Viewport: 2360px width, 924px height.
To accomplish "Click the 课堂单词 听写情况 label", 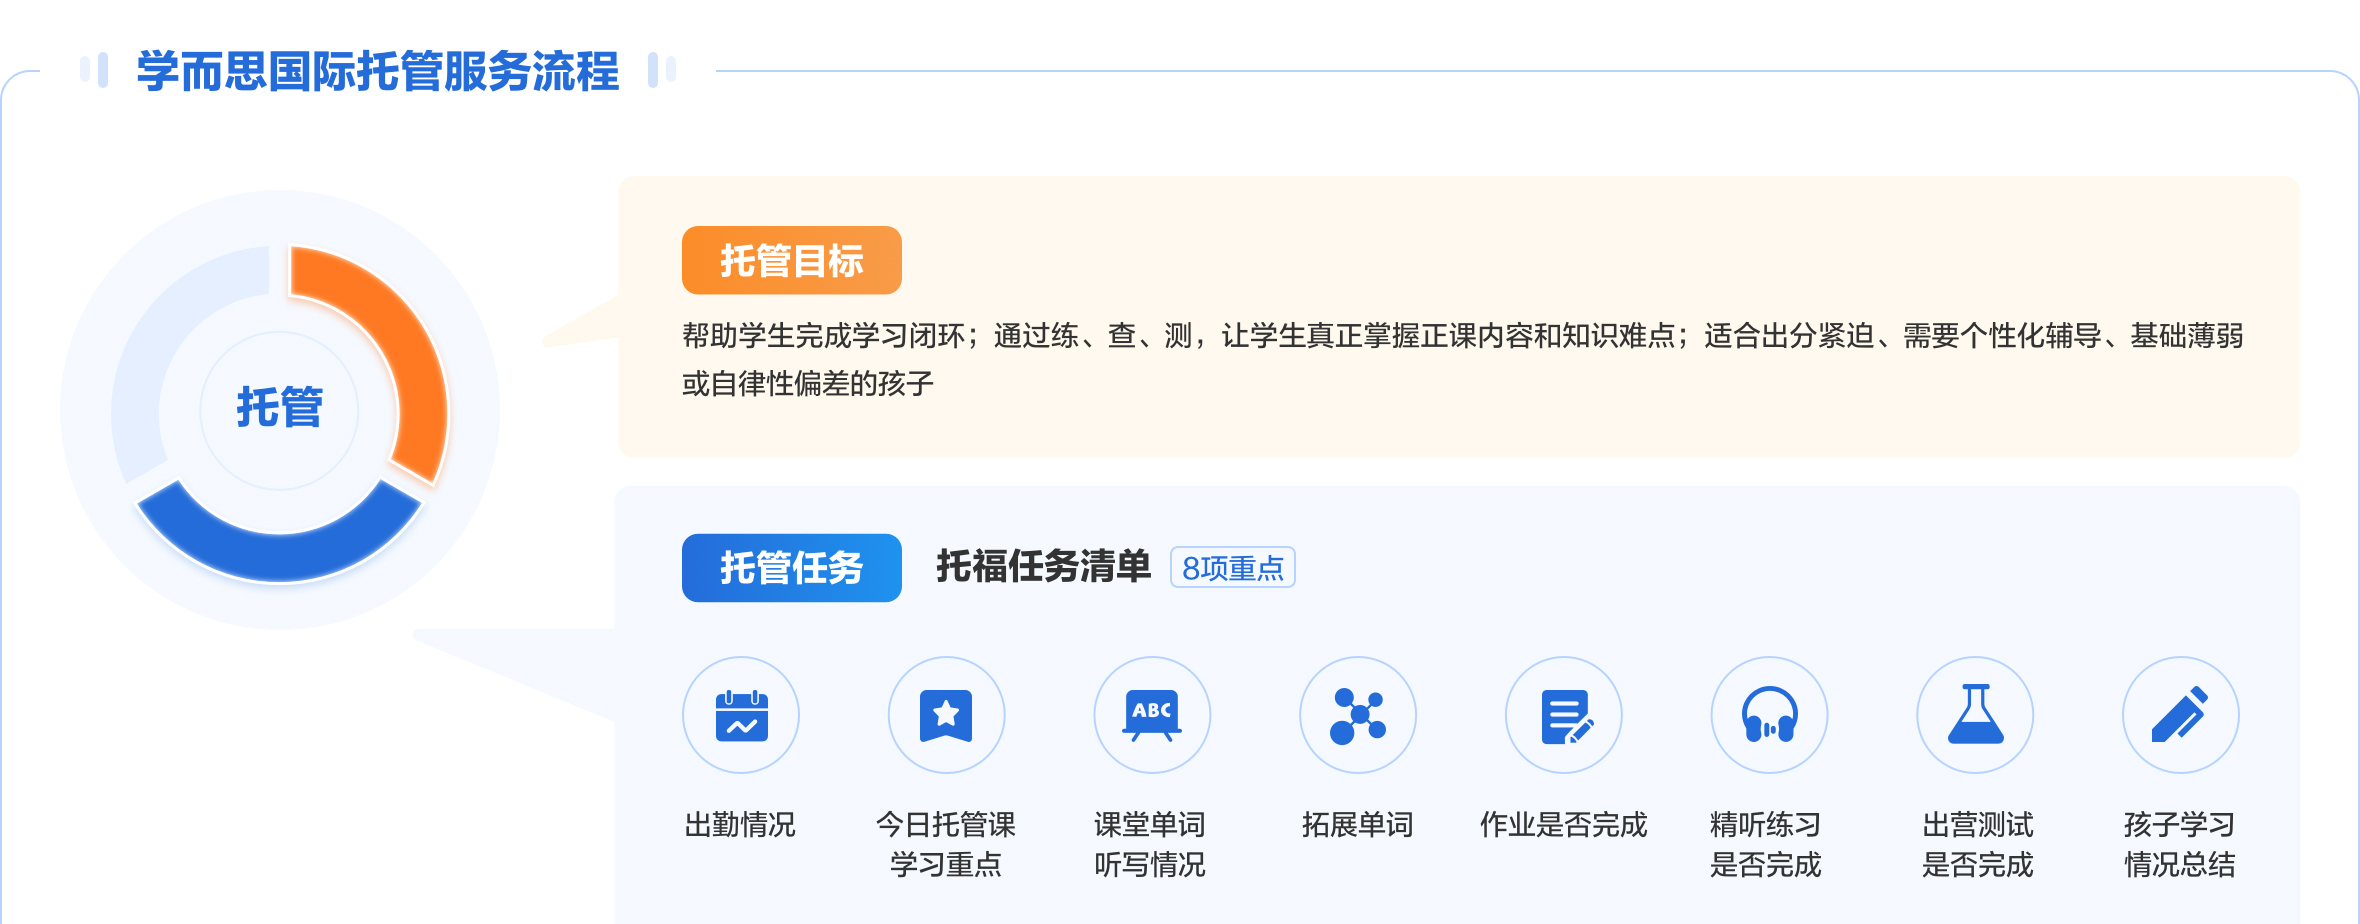I will [x=1150, y=844].
